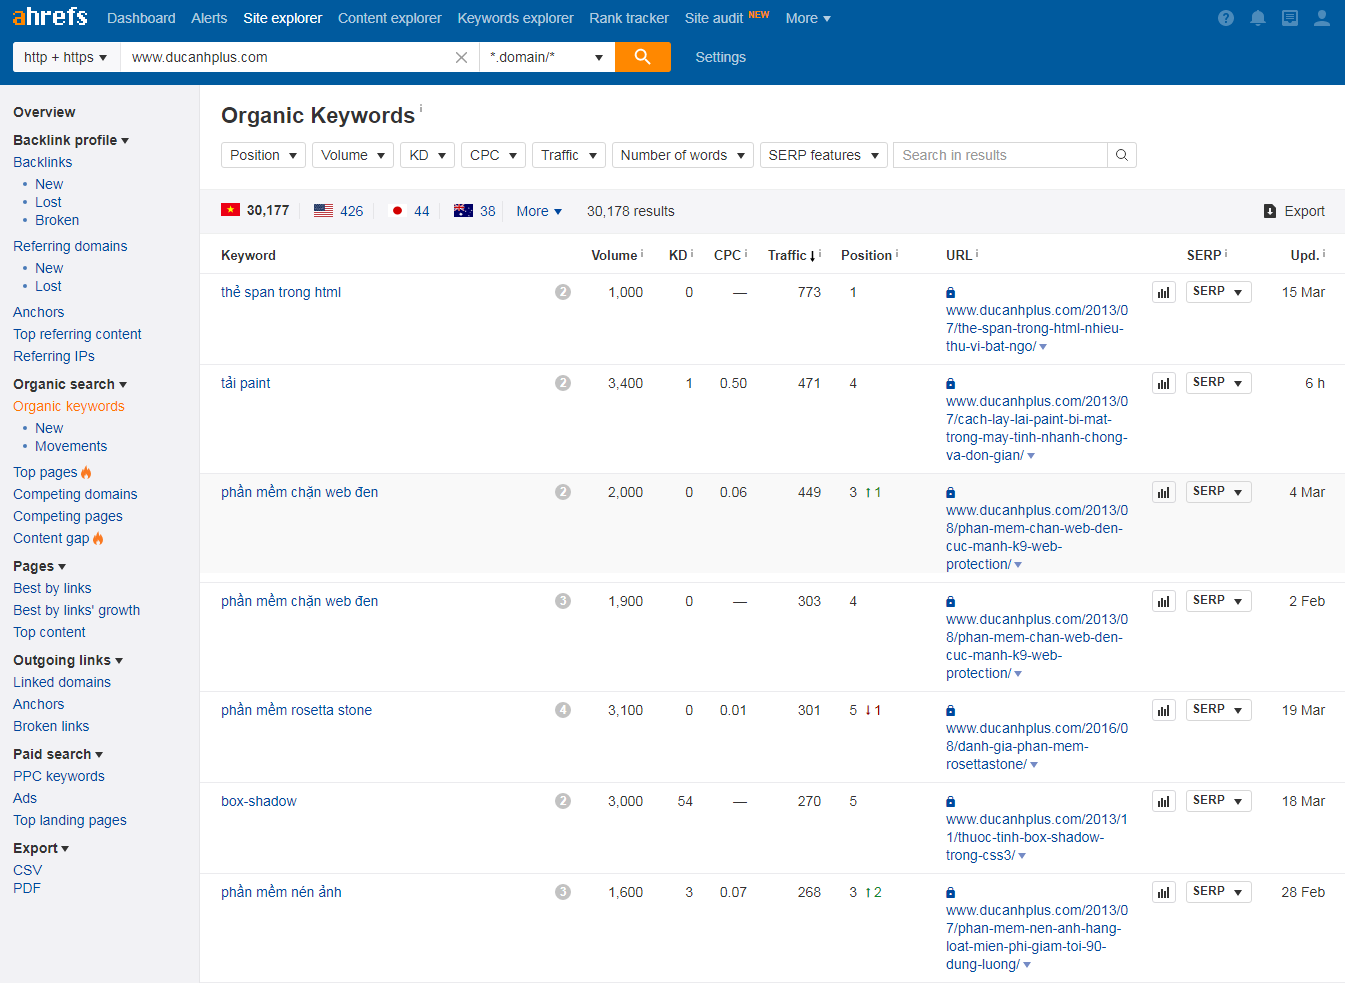The image size is (1345, 983).
Task: Open the Position filter dropdown
Action: [x=263, y=155]
